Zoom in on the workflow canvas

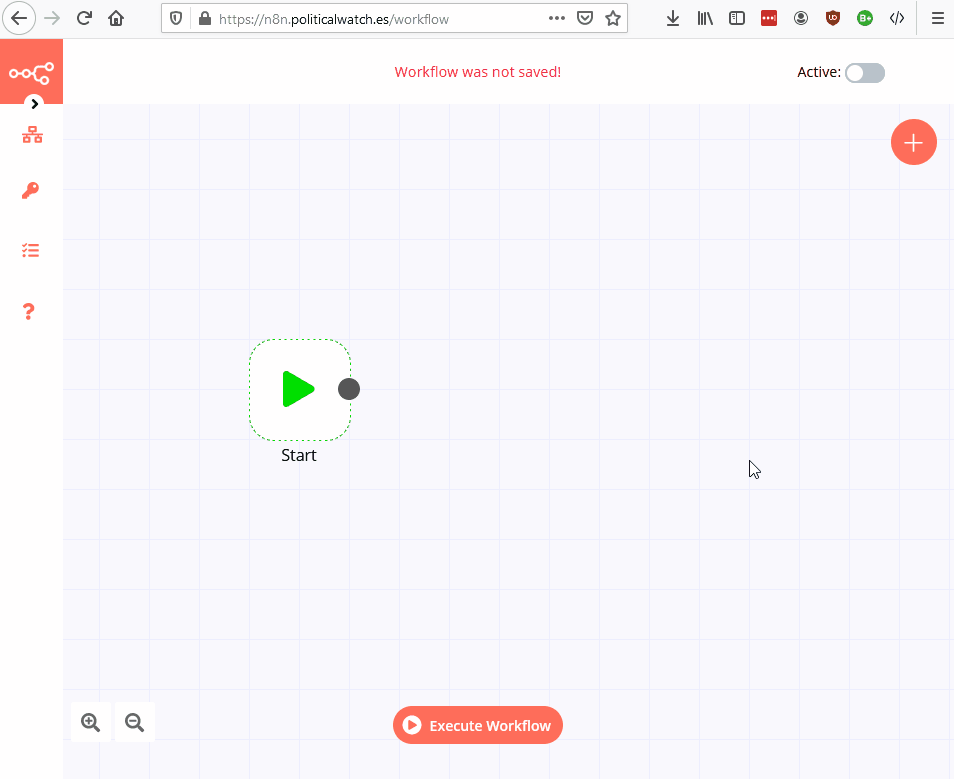[x=91, y=722]
